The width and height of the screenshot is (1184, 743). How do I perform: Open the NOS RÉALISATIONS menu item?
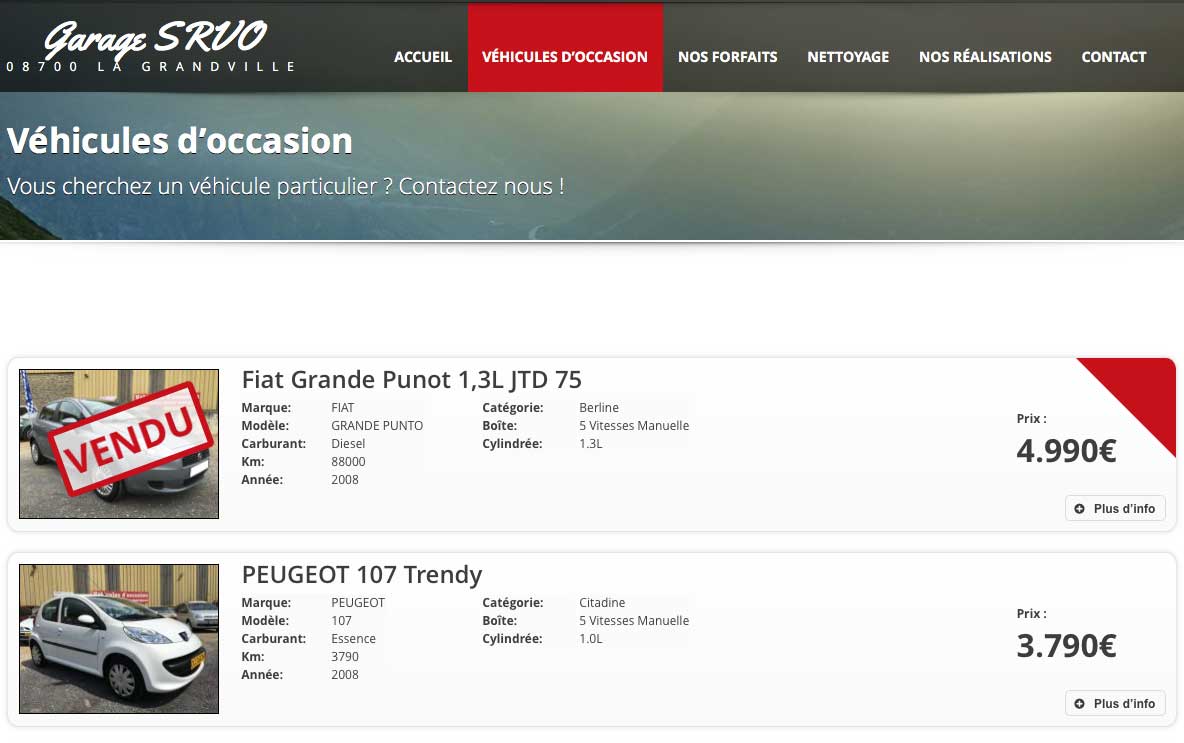click(985, 57)
